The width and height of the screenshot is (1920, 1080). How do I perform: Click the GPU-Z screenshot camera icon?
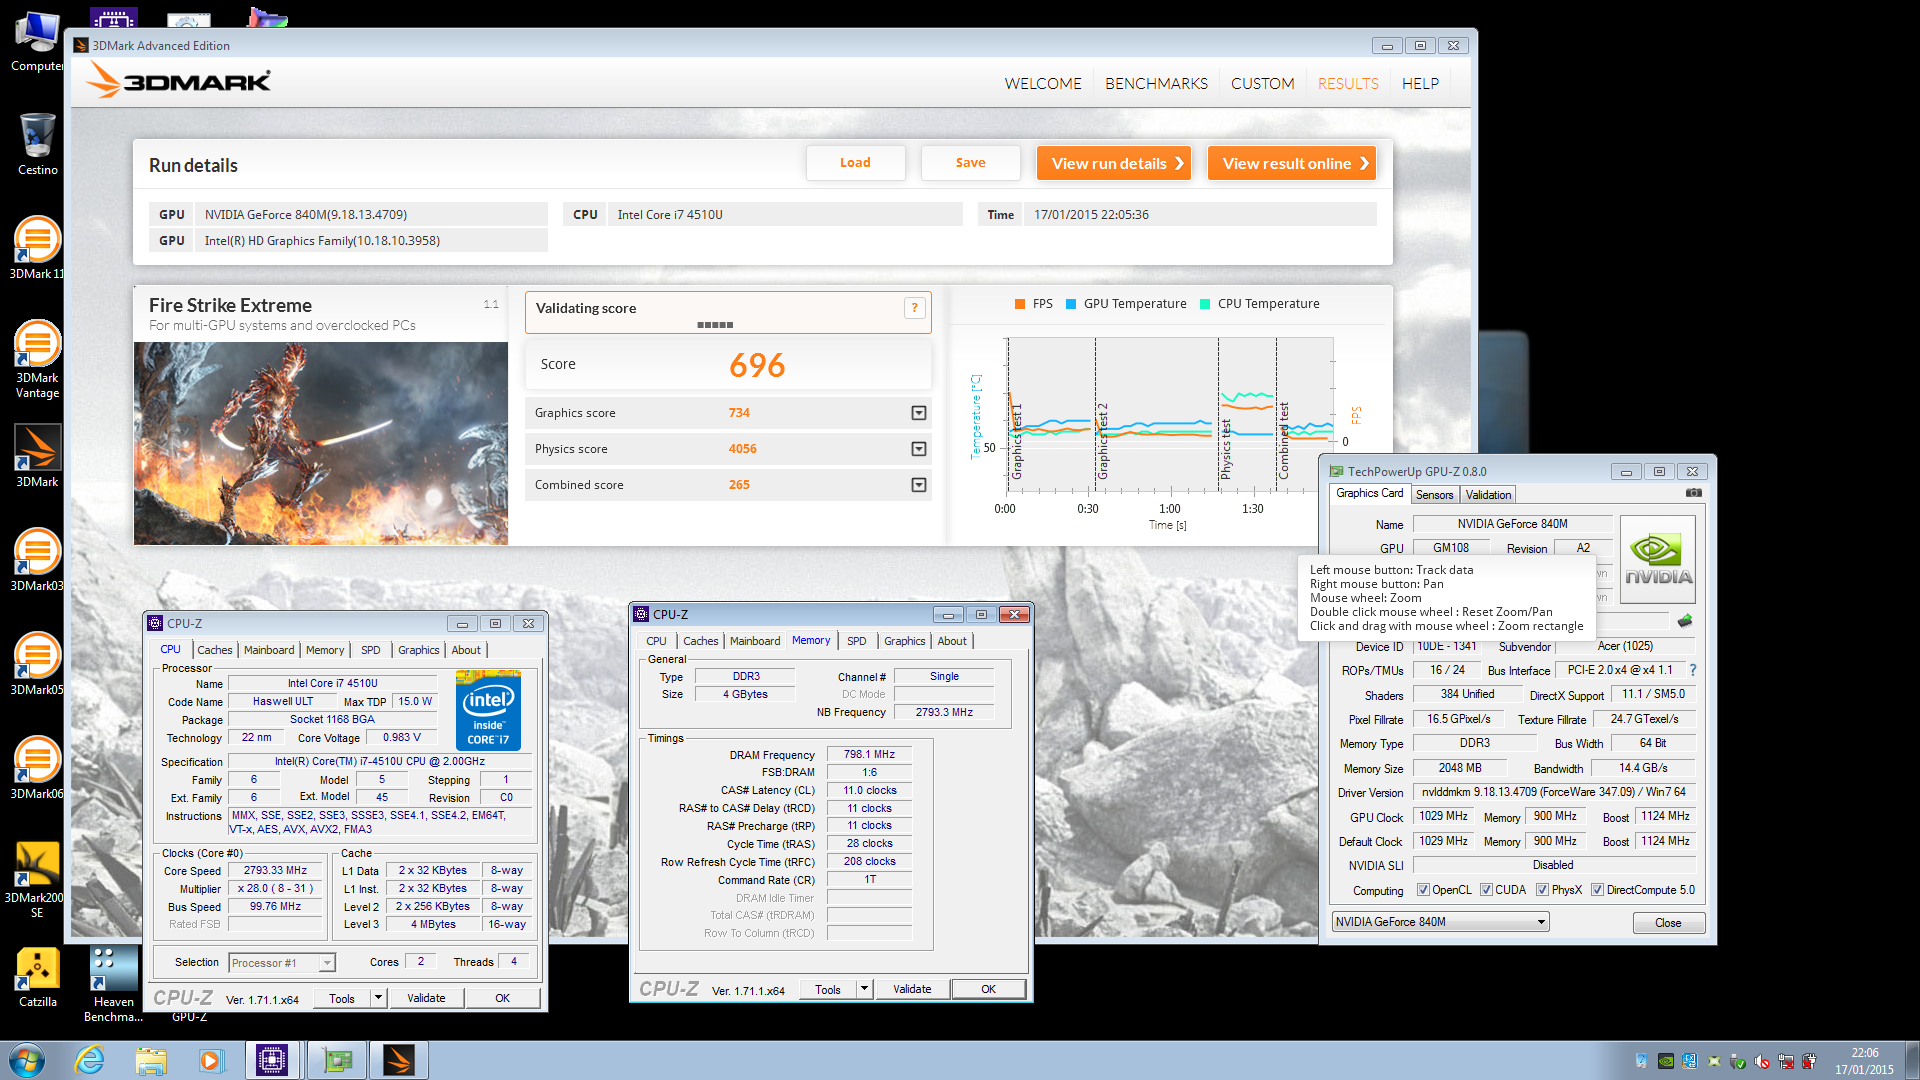point(1693,493)
